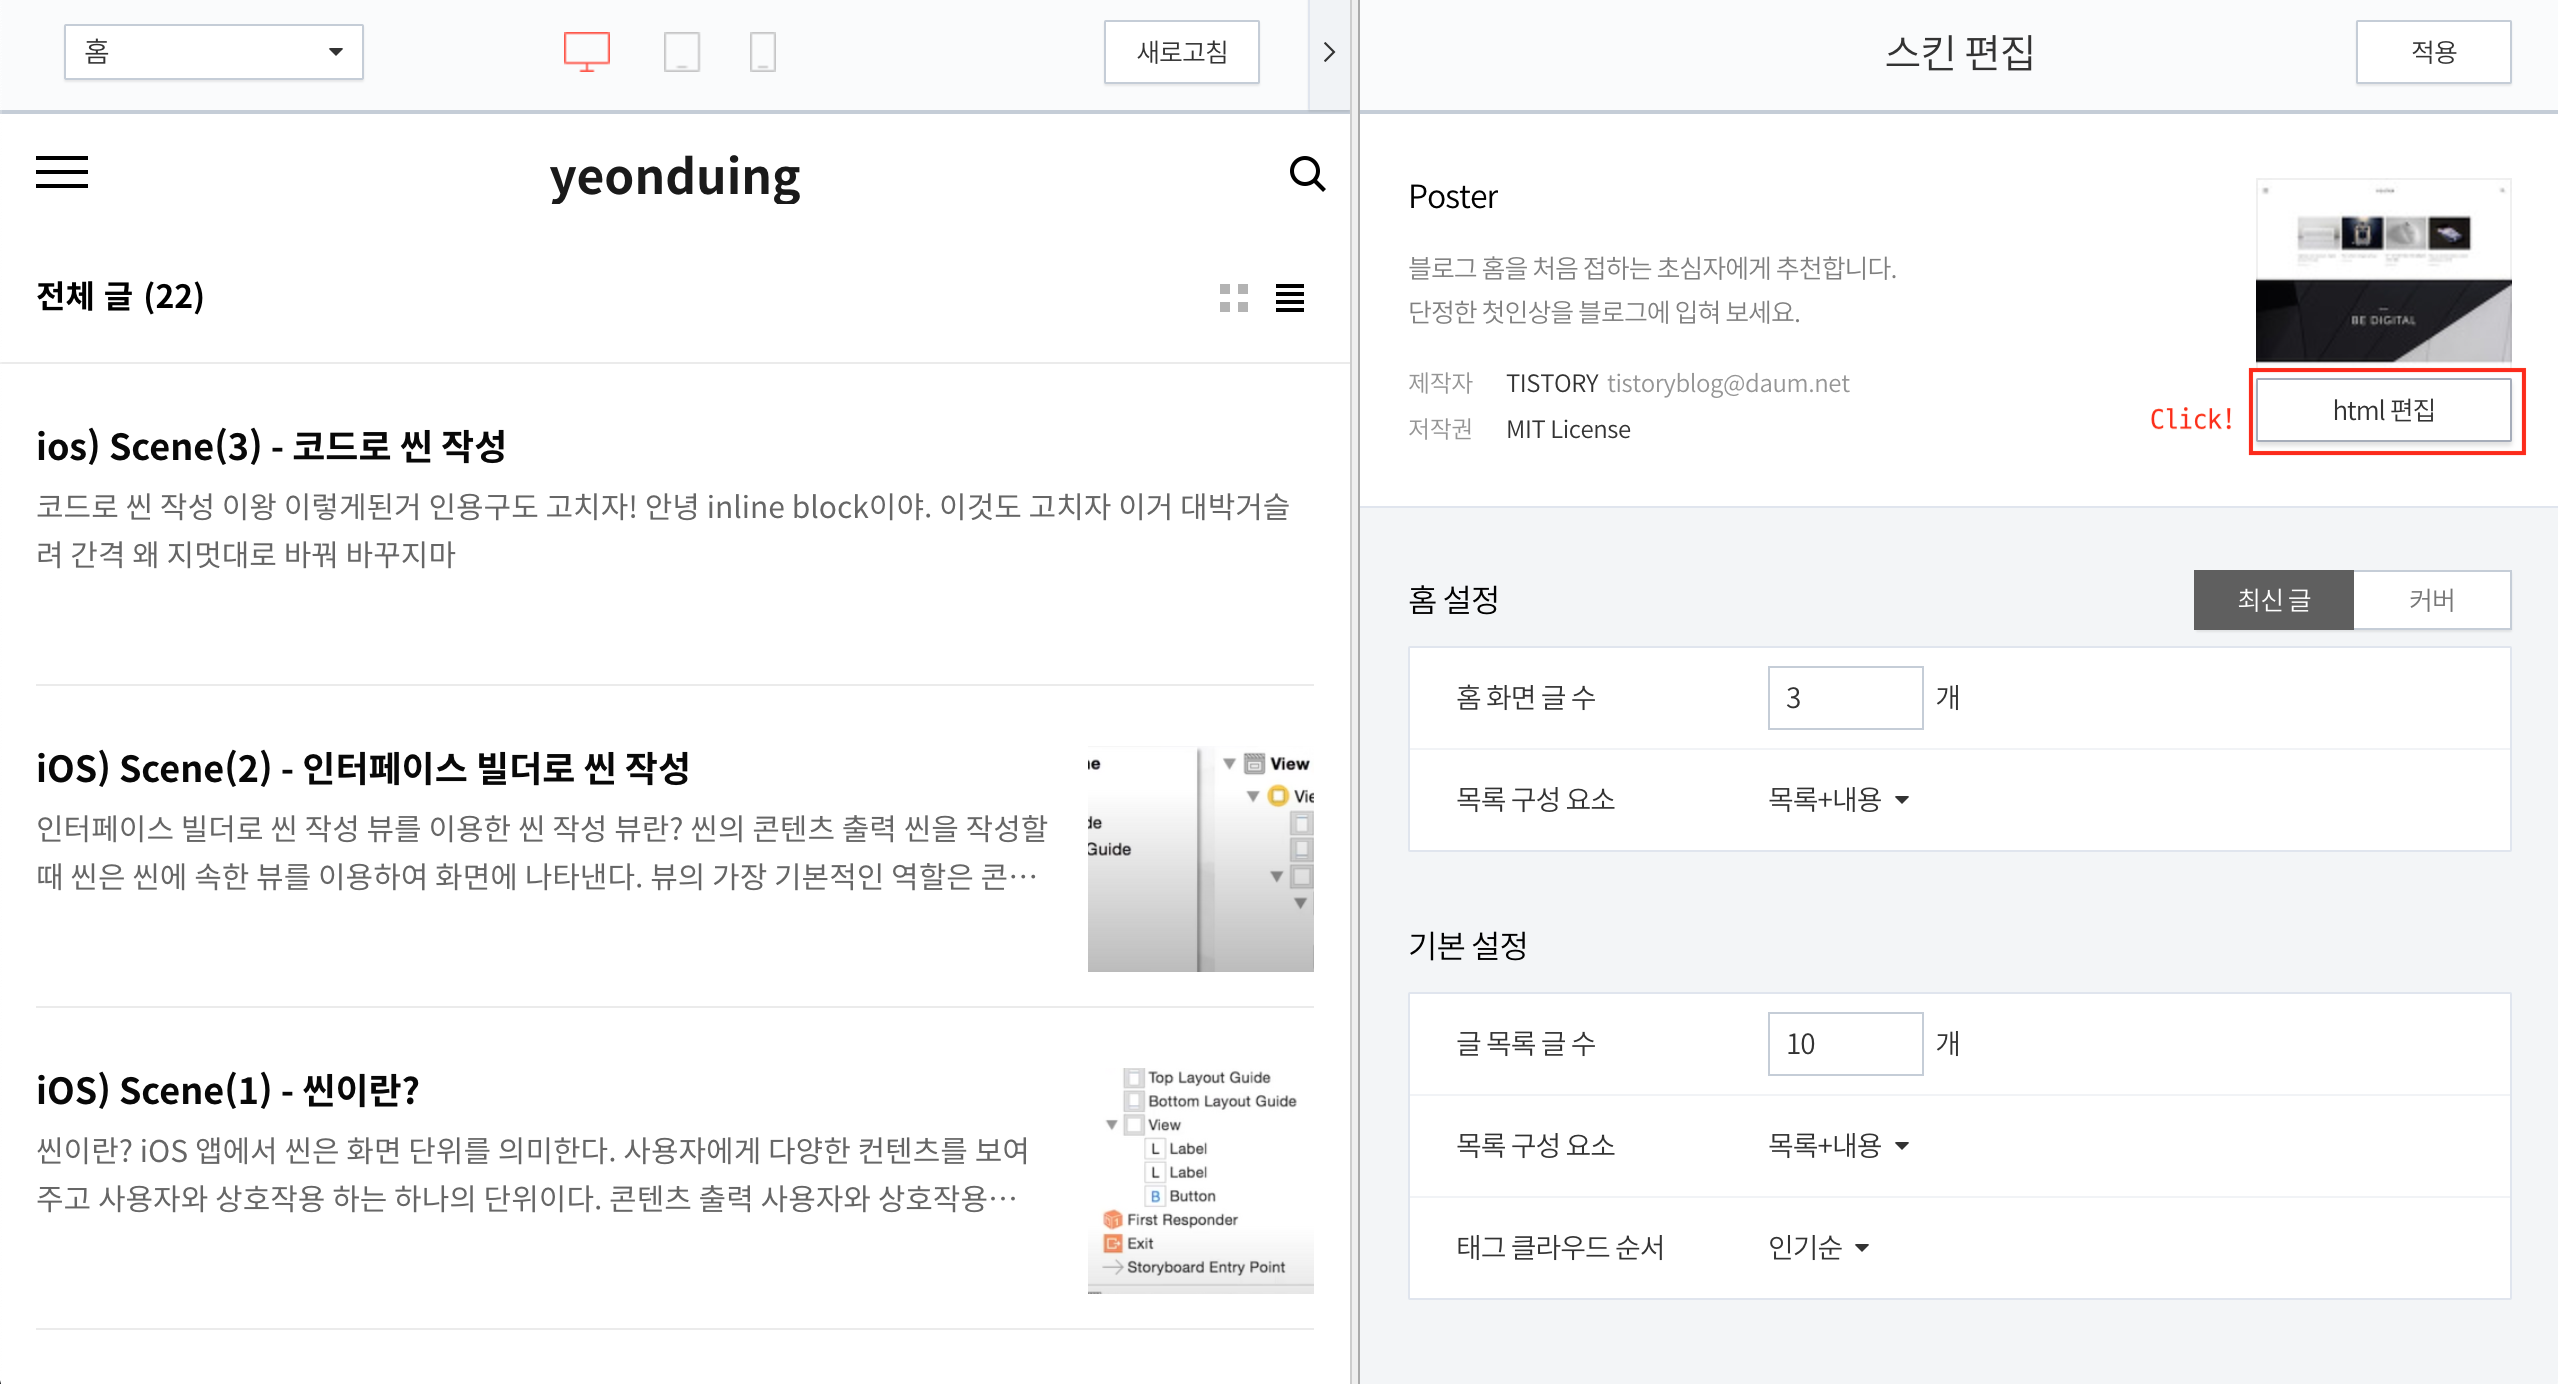Image resolution: width=2558 pixels, height=1384 pixels.
Task: Open basic settings 목록 구성 요소 dropdown
Action: point(1838,1145)
